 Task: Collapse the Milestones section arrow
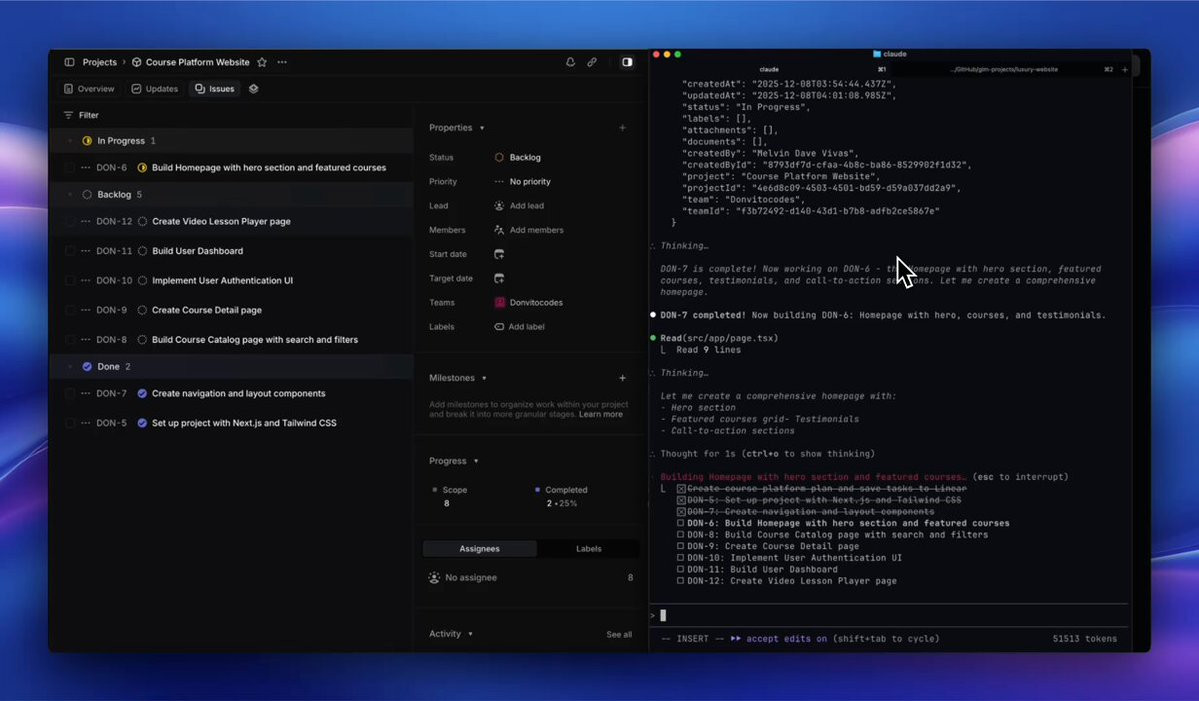click(x=484, y=378)
